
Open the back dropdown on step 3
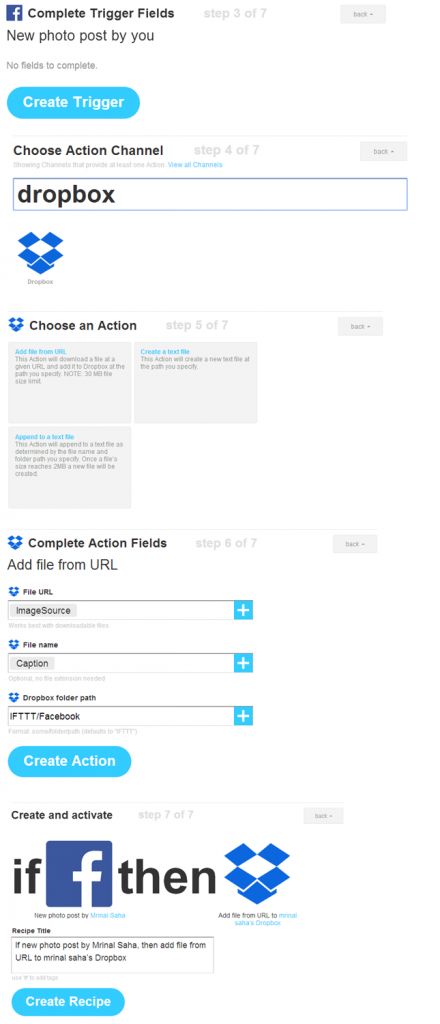363,14
